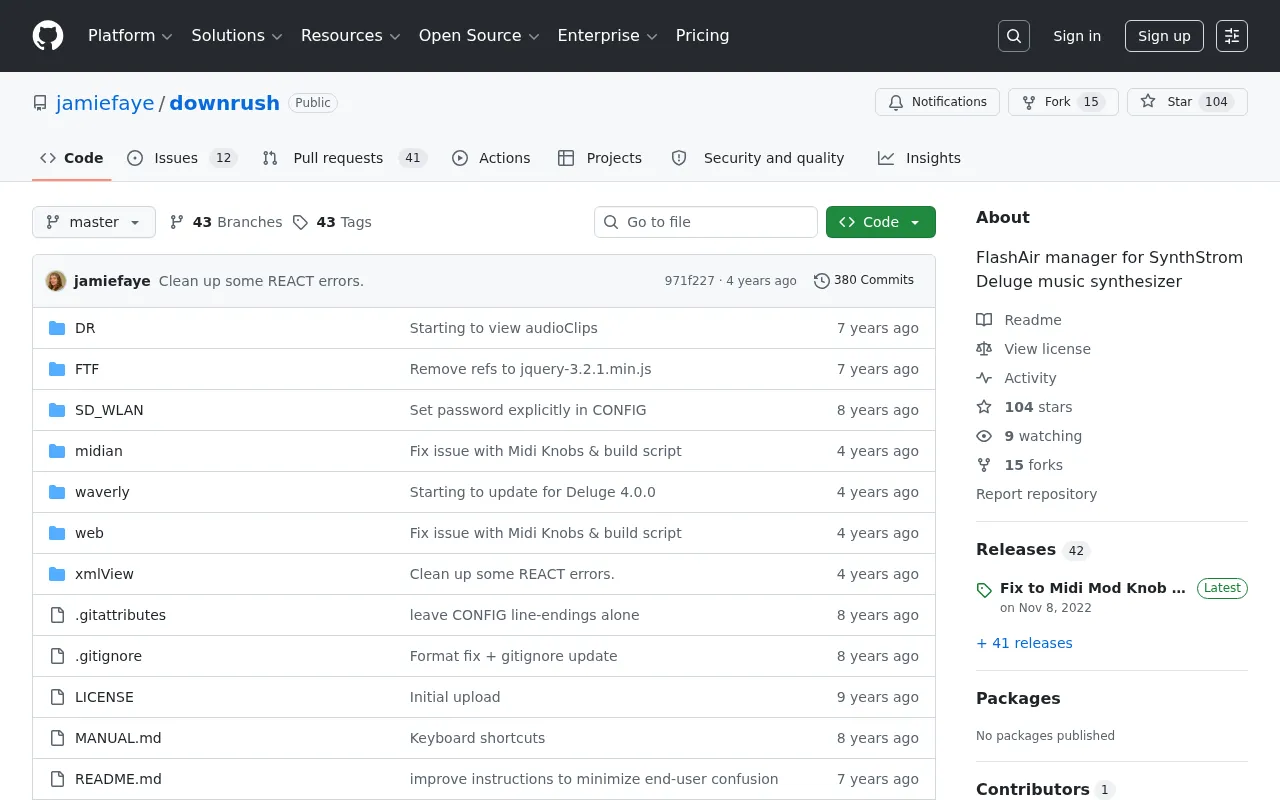Open commit message 'Starting to view audioClips'
Viewport: 1280px width, 800px height.
(x=504, y=328)
